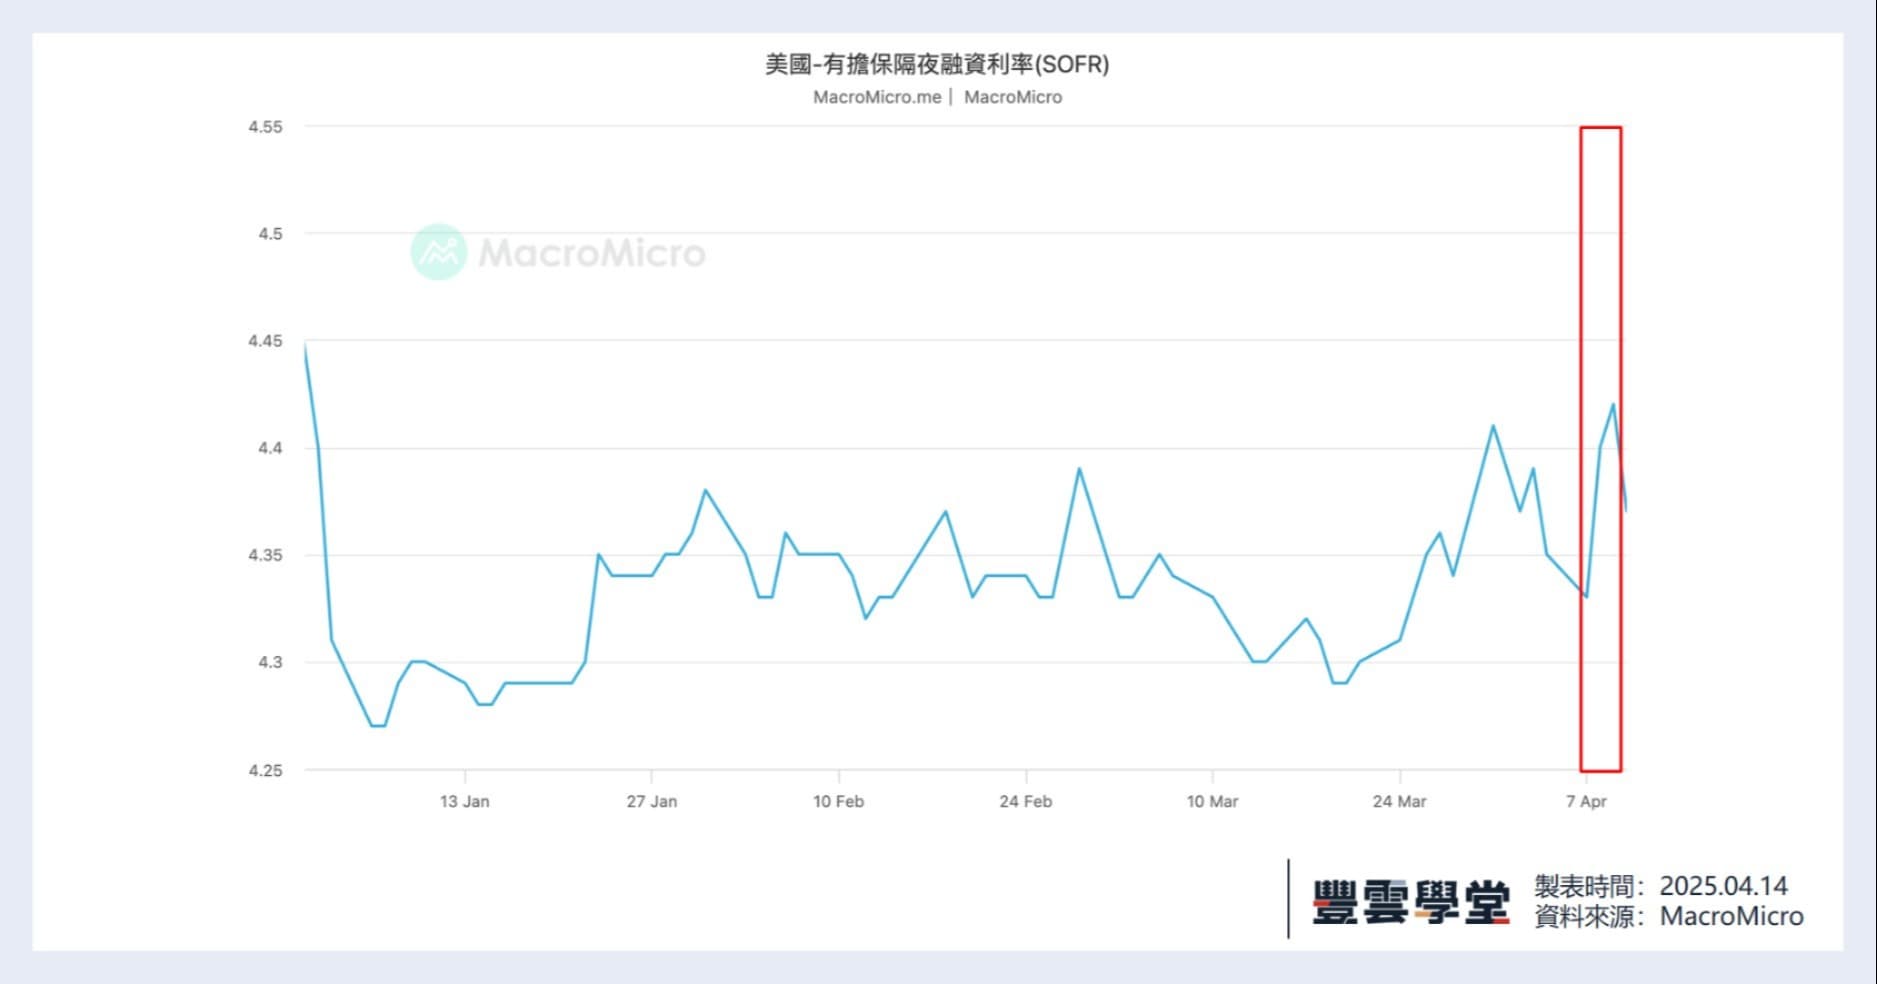Select the 4.4 value on y-axis
1877x984 pixels.
(x=270, y=448)
